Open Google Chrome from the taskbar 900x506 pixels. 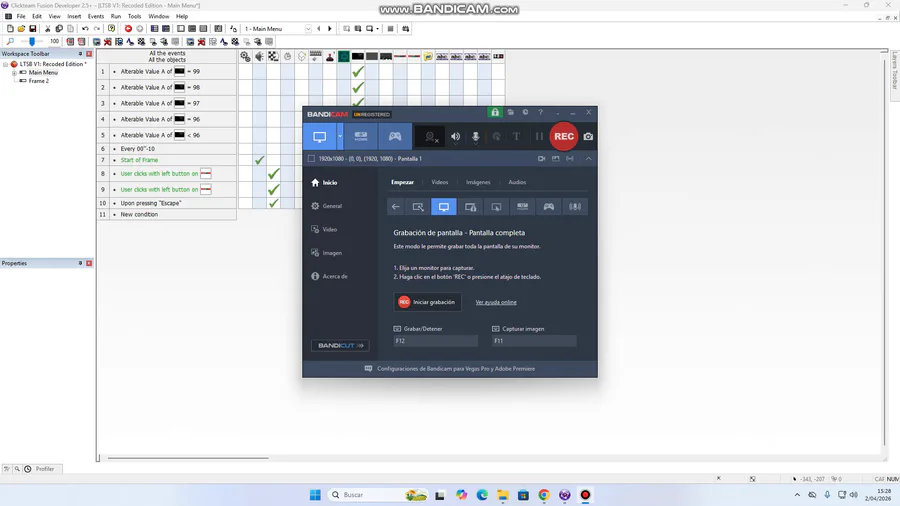click(x=544, y=495)
